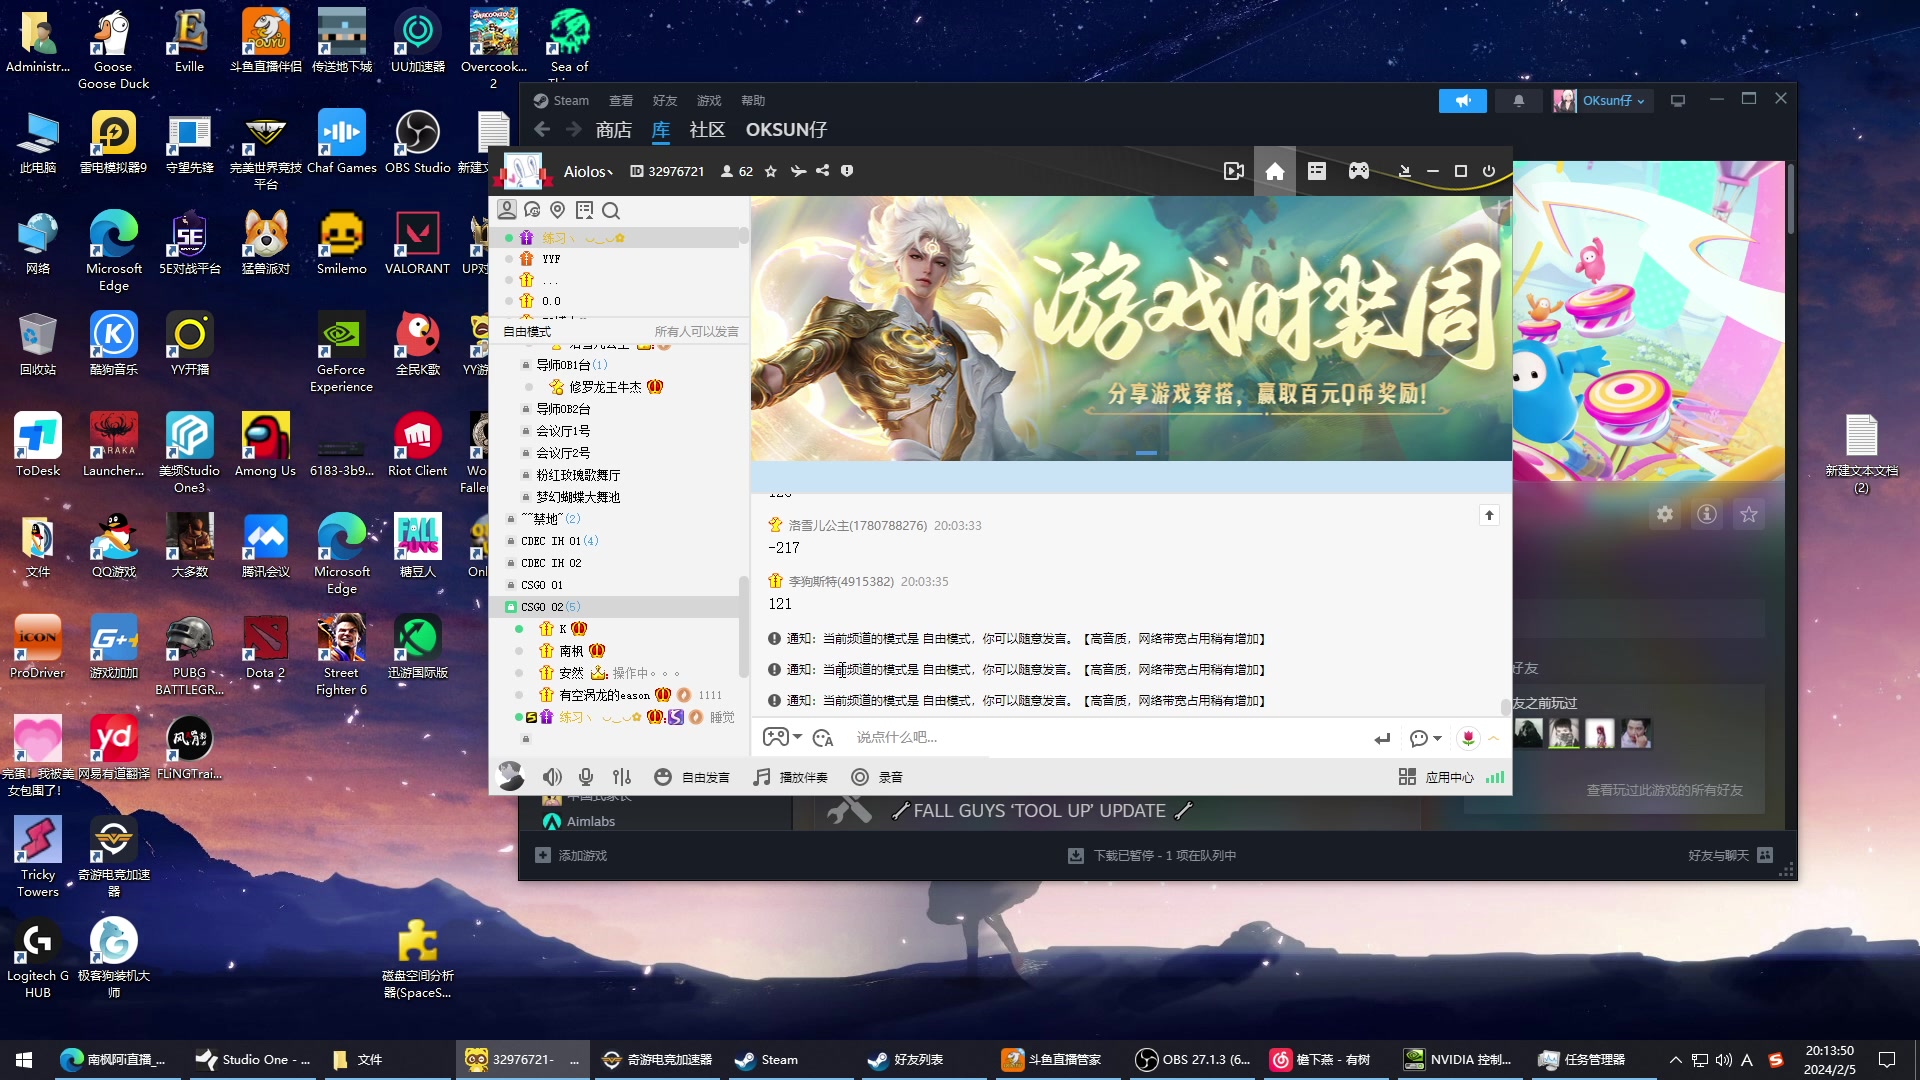Toggle the YY microphone
This screenshot has height=1080, width=1920.
tap(586, 777)
